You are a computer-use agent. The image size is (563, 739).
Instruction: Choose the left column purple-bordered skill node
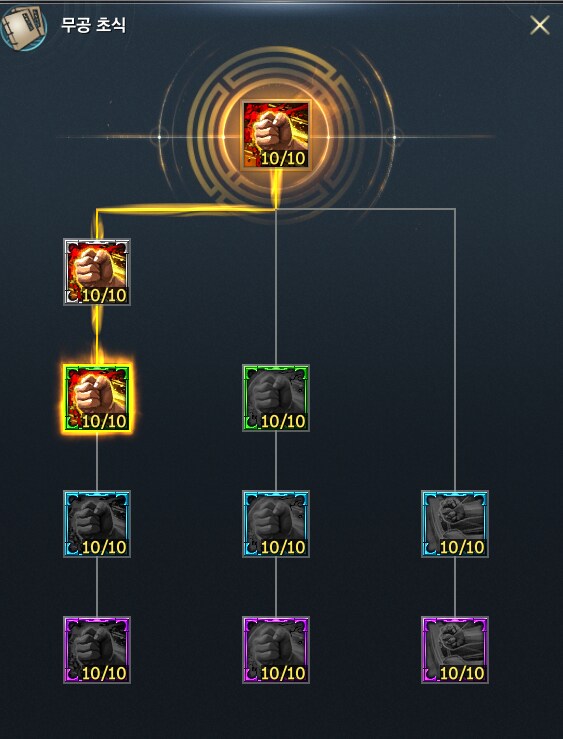coord(97,650)
